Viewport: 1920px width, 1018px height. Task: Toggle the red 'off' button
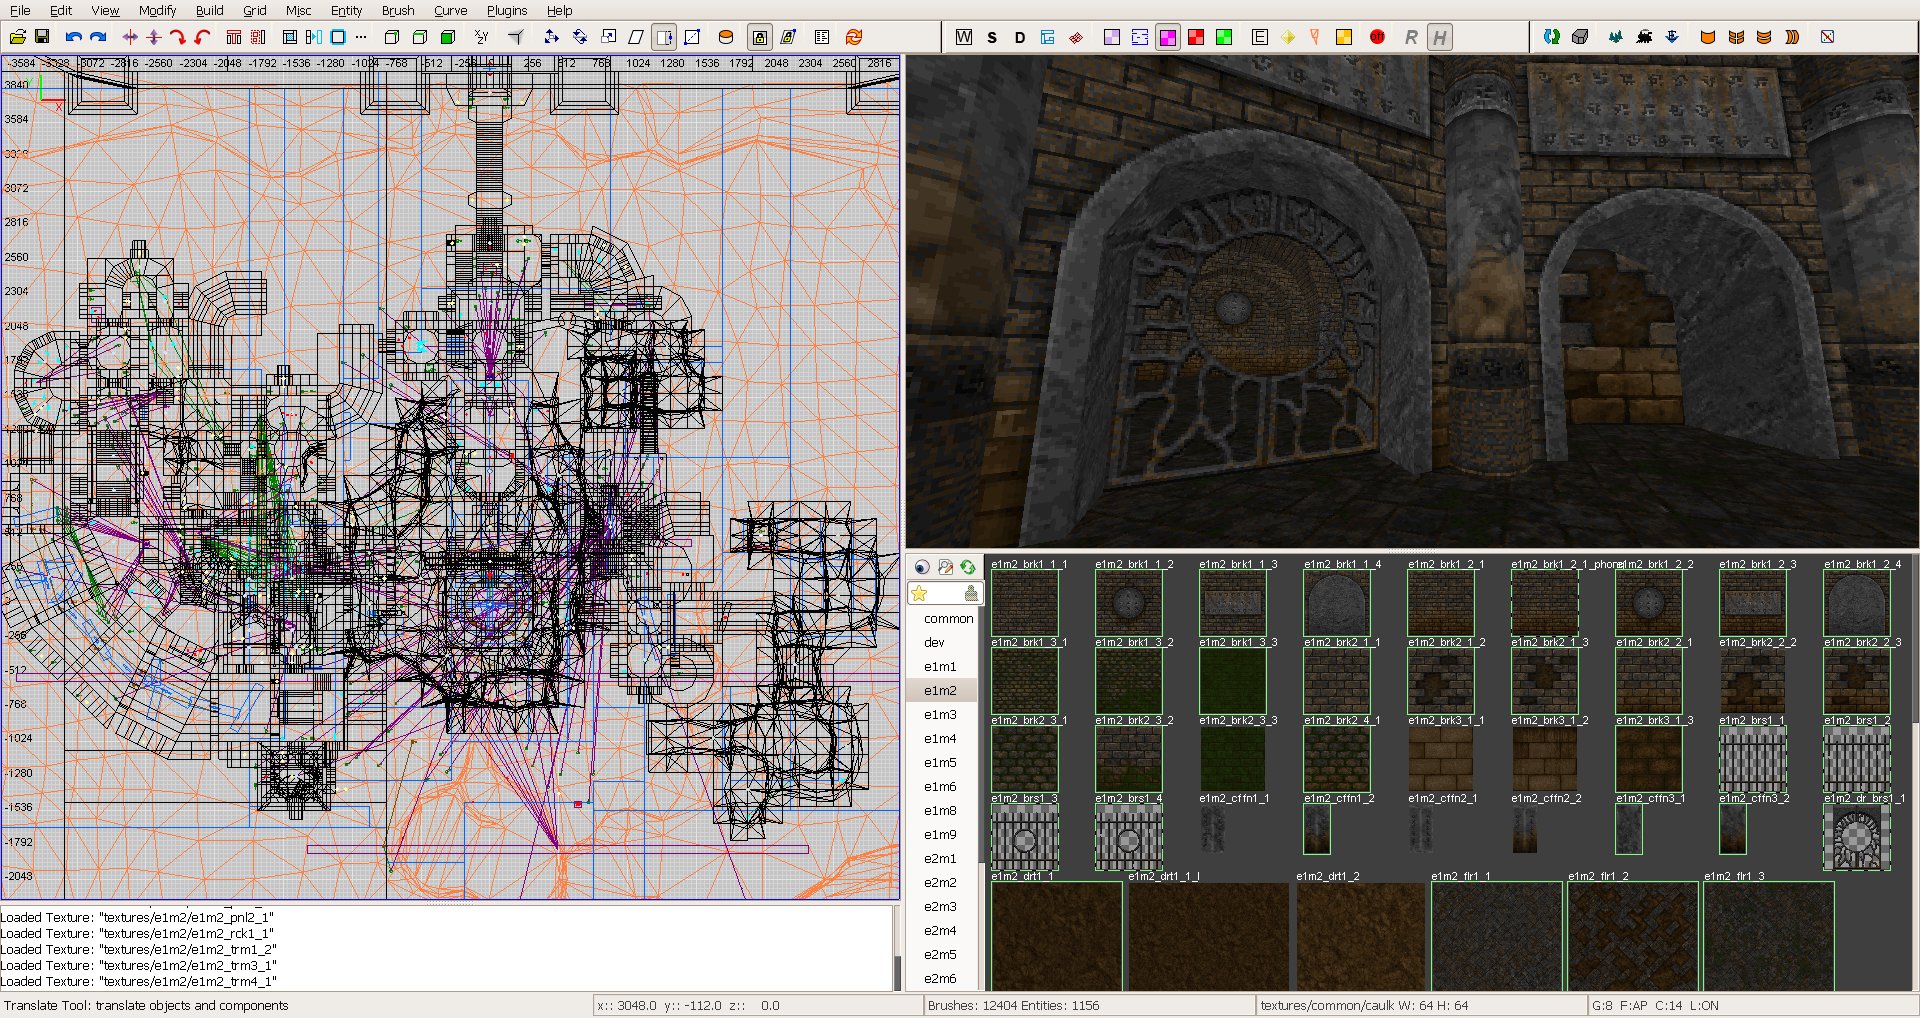pos(1377,37)
